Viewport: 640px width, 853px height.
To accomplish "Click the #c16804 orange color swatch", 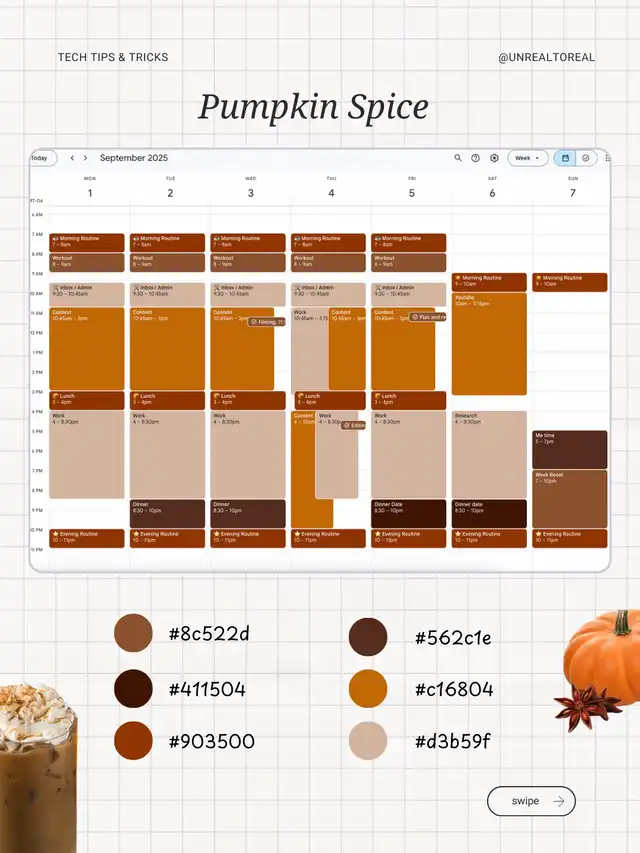I will [368, 689].
